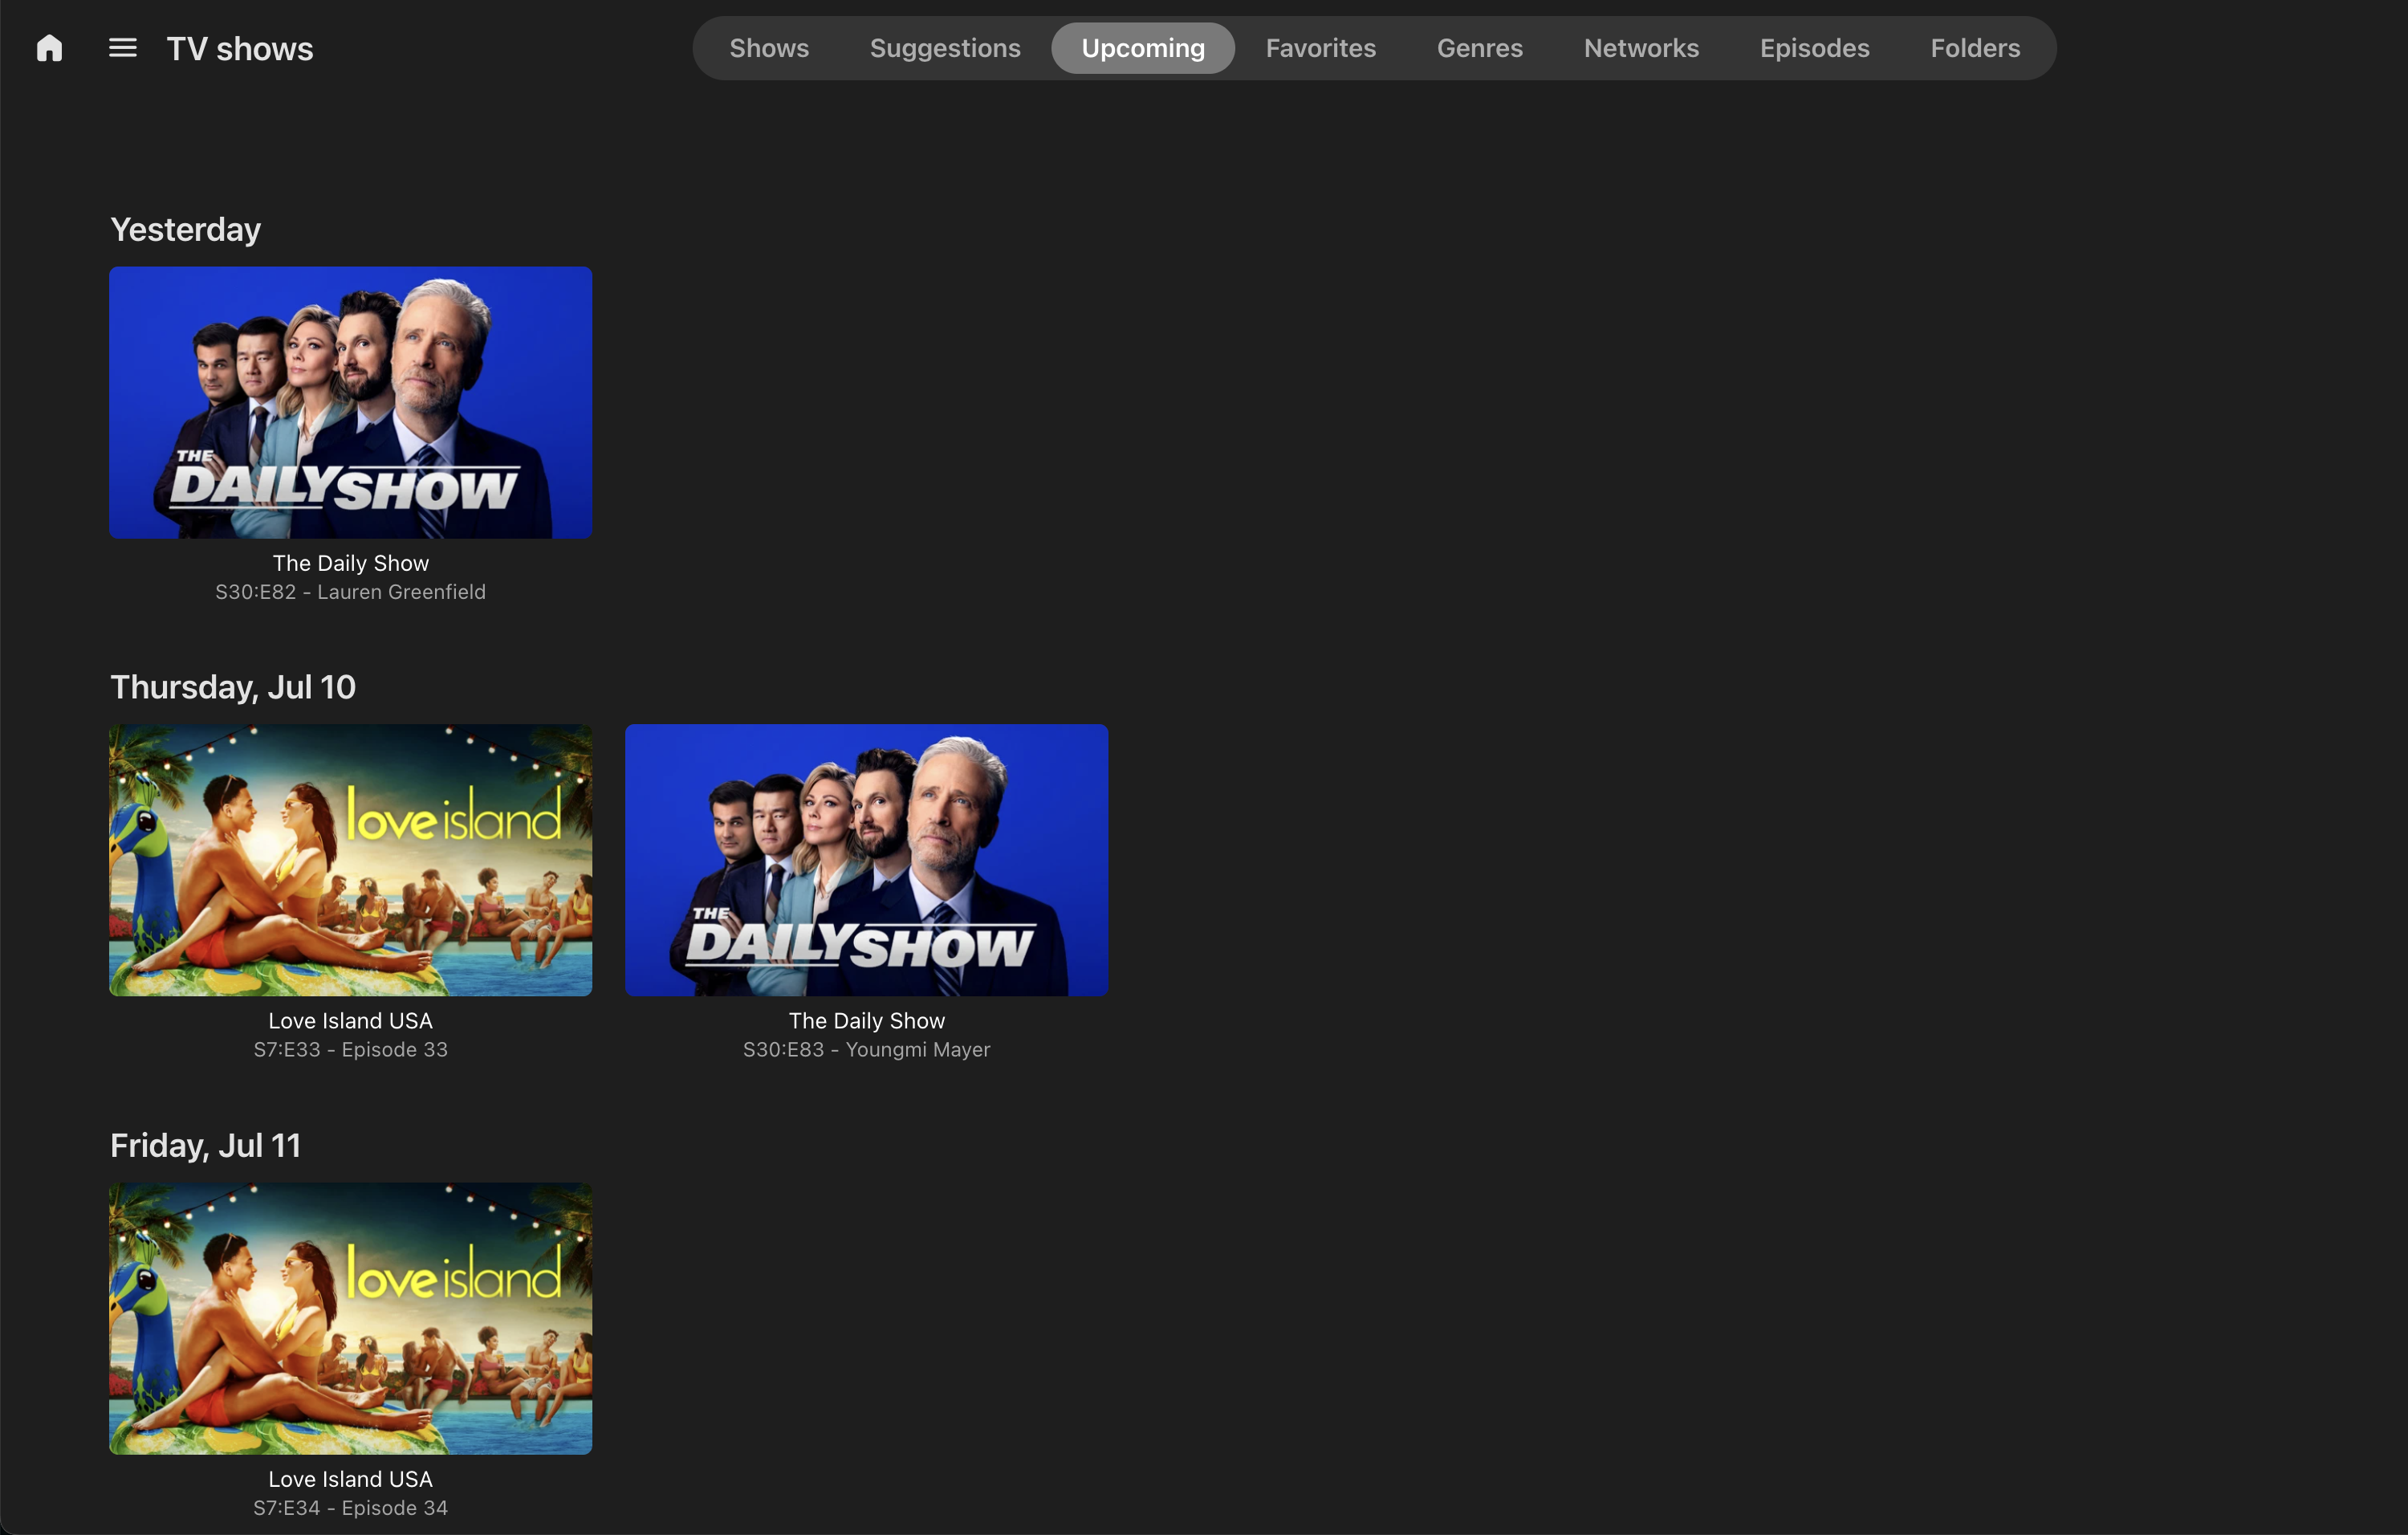Open Thursday's Daily Show poster
This screenshot has width=2408, height=1535.
(x=866, y=859)
